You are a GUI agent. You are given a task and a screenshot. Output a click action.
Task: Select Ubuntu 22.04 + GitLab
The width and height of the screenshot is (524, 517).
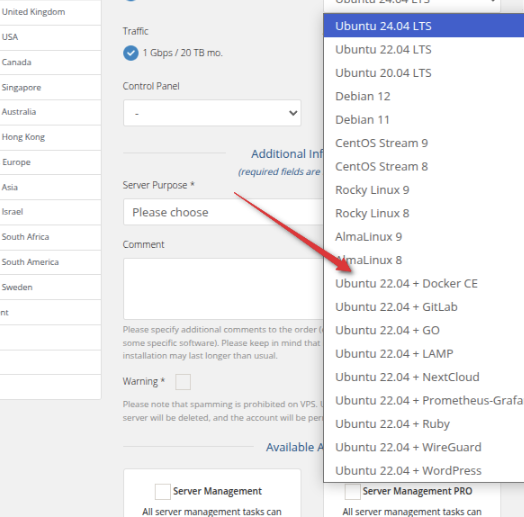click(x=424, y=307)
